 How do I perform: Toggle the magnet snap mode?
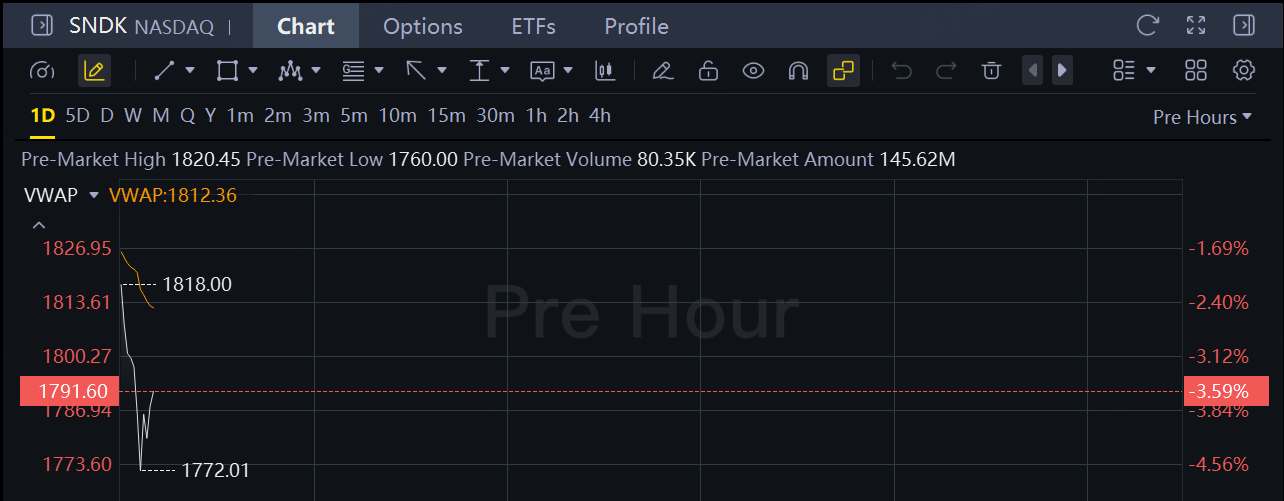click(798, 70)
